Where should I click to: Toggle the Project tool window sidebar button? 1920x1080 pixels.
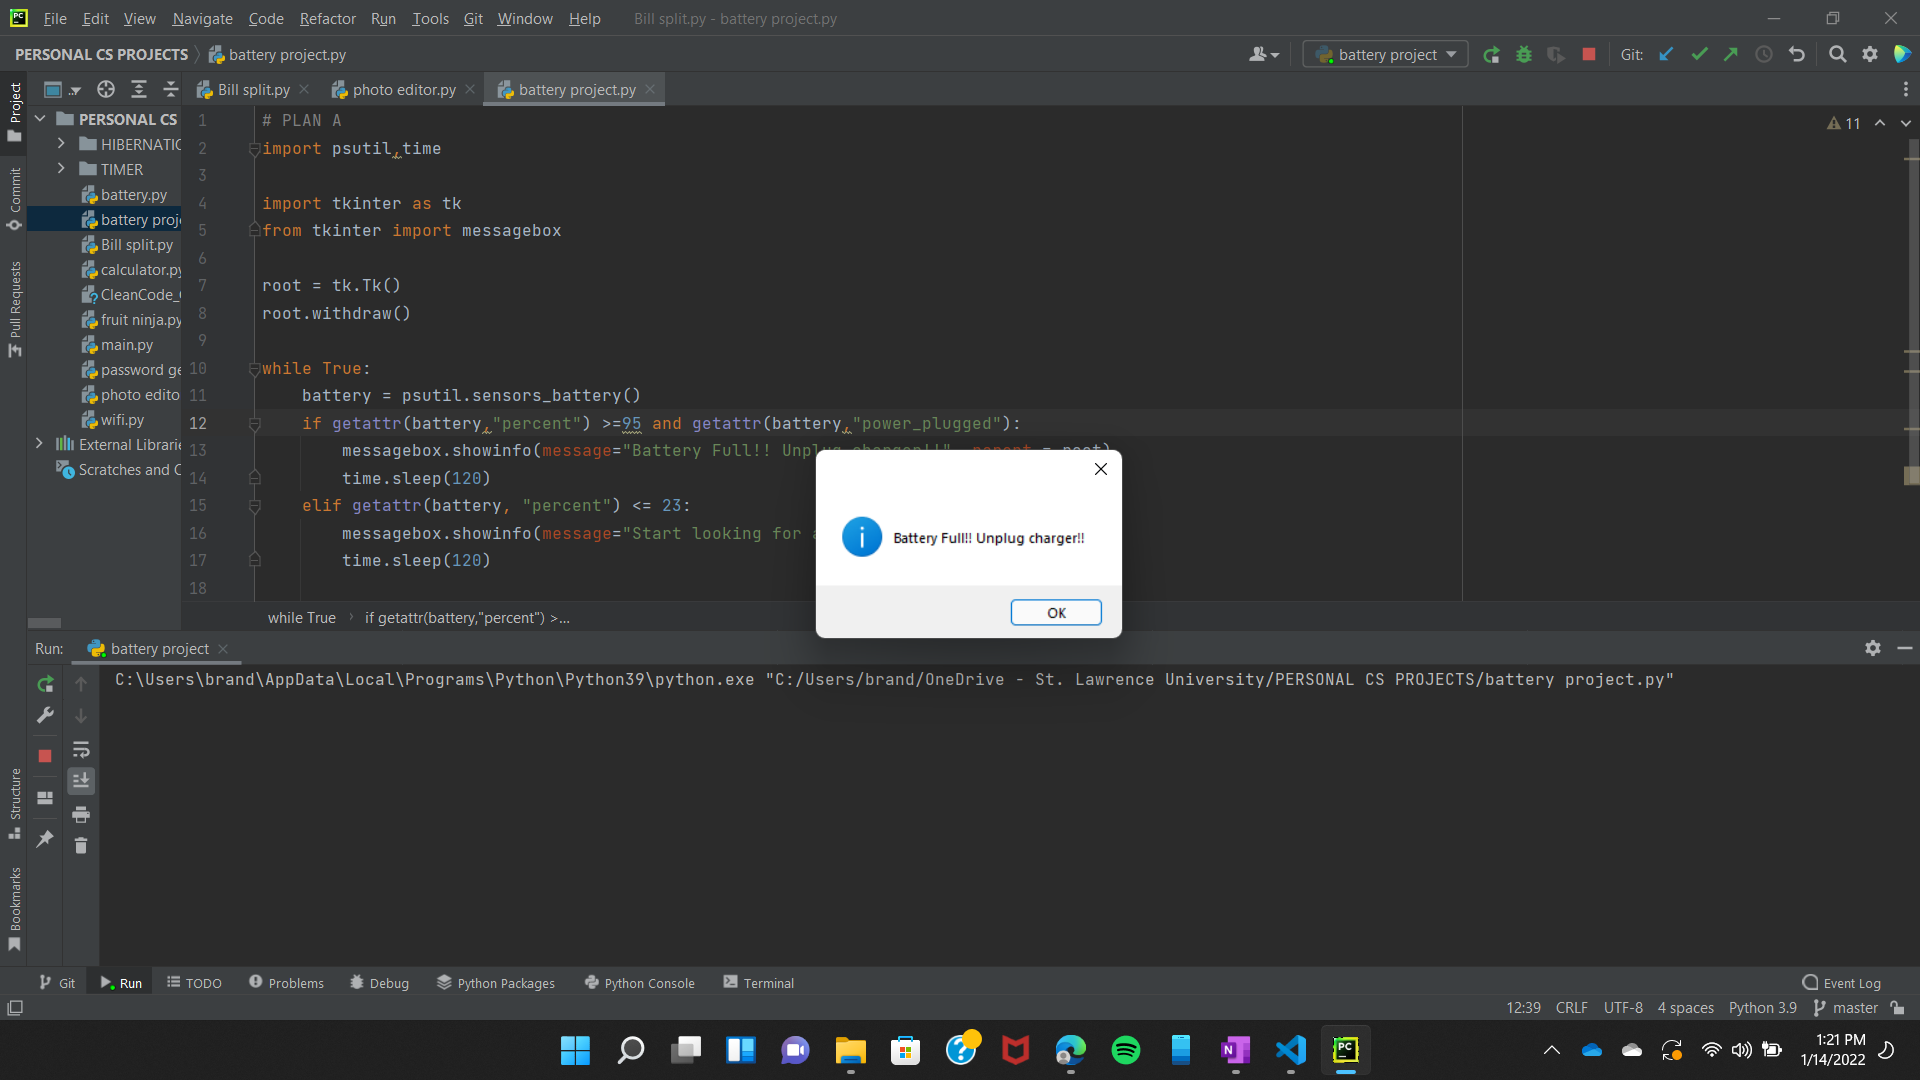[x=14, y=110]
